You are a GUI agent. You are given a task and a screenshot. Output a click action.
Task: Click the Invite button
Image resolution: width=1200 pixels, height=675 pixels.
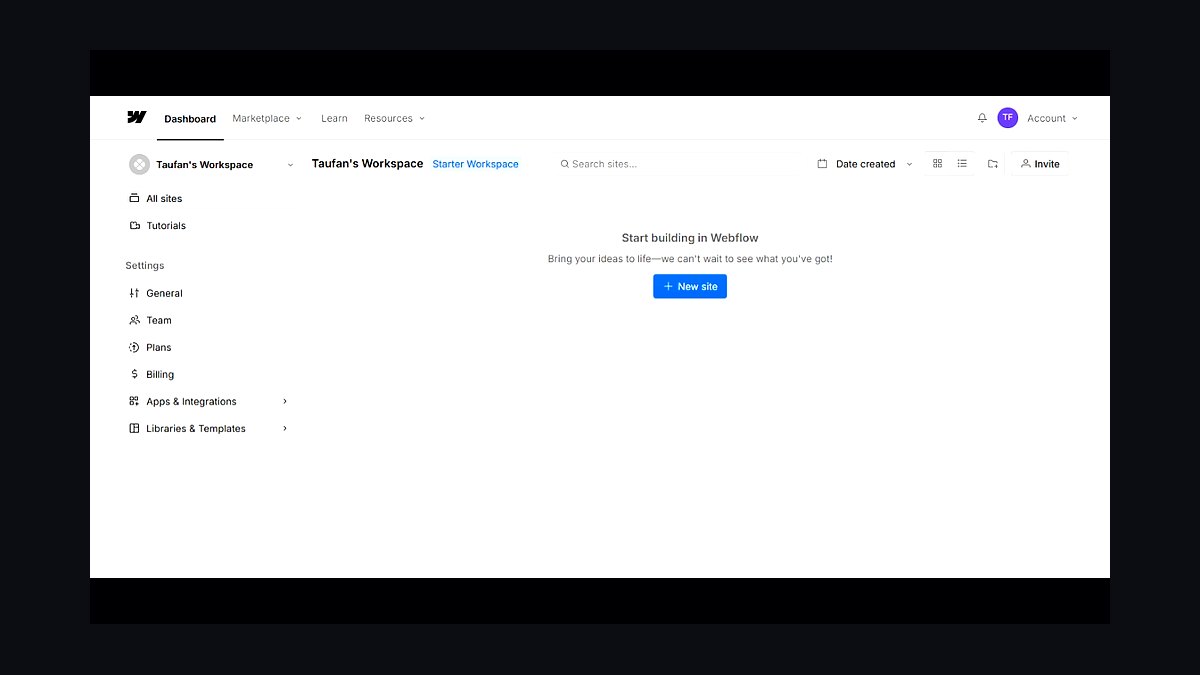tap(1040, 164)
